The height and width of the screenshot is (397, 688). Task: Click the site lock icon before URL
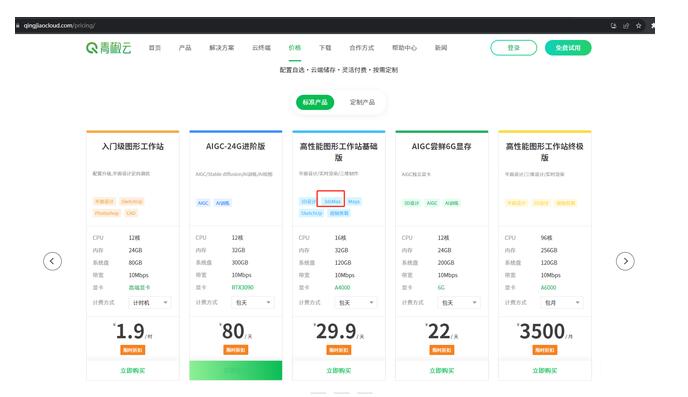(x=18, y=26)
